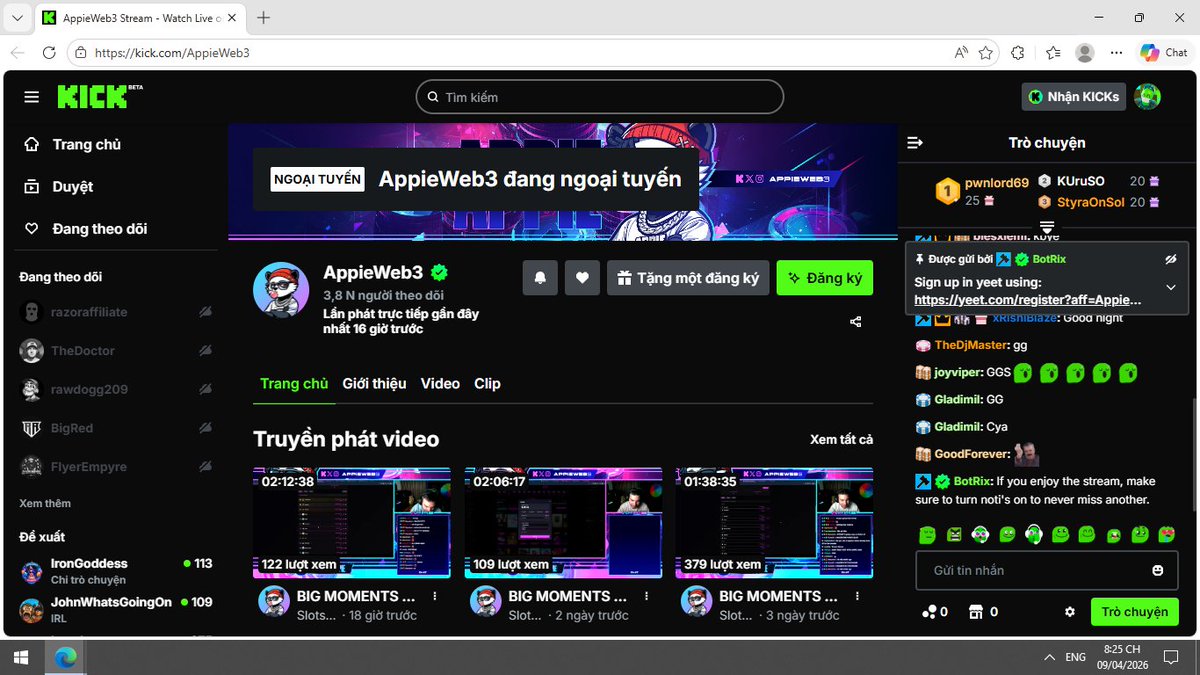
Task: Add this page to favorites star
Action: point(986,53)
